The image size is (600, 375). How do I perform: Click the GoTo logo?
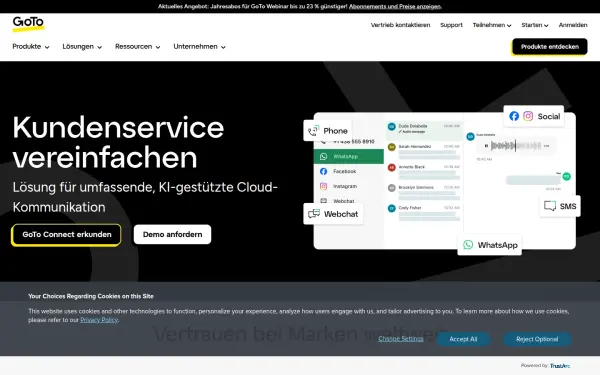coord(28,24)
